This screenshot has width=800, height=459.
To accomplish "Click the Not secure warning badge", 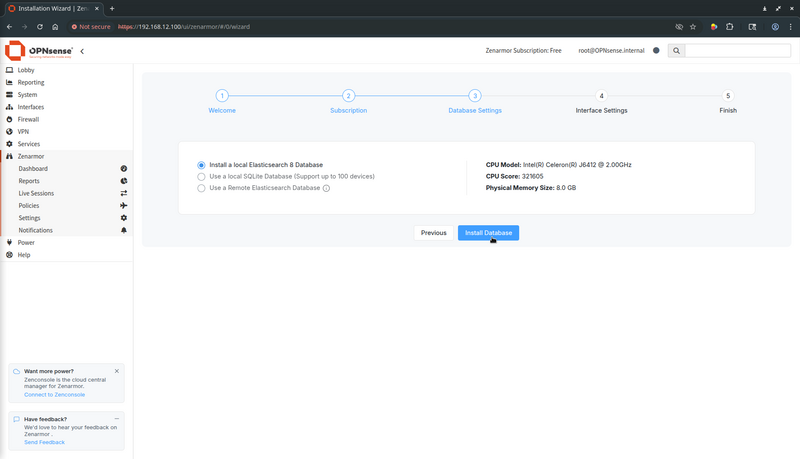I will (91, 27).
